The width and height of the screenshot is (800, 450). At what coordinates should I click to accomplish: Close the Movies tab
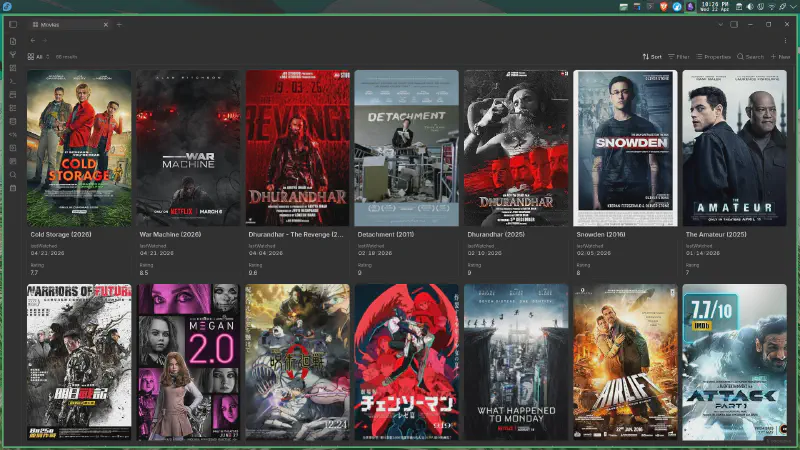coord(106,24)
